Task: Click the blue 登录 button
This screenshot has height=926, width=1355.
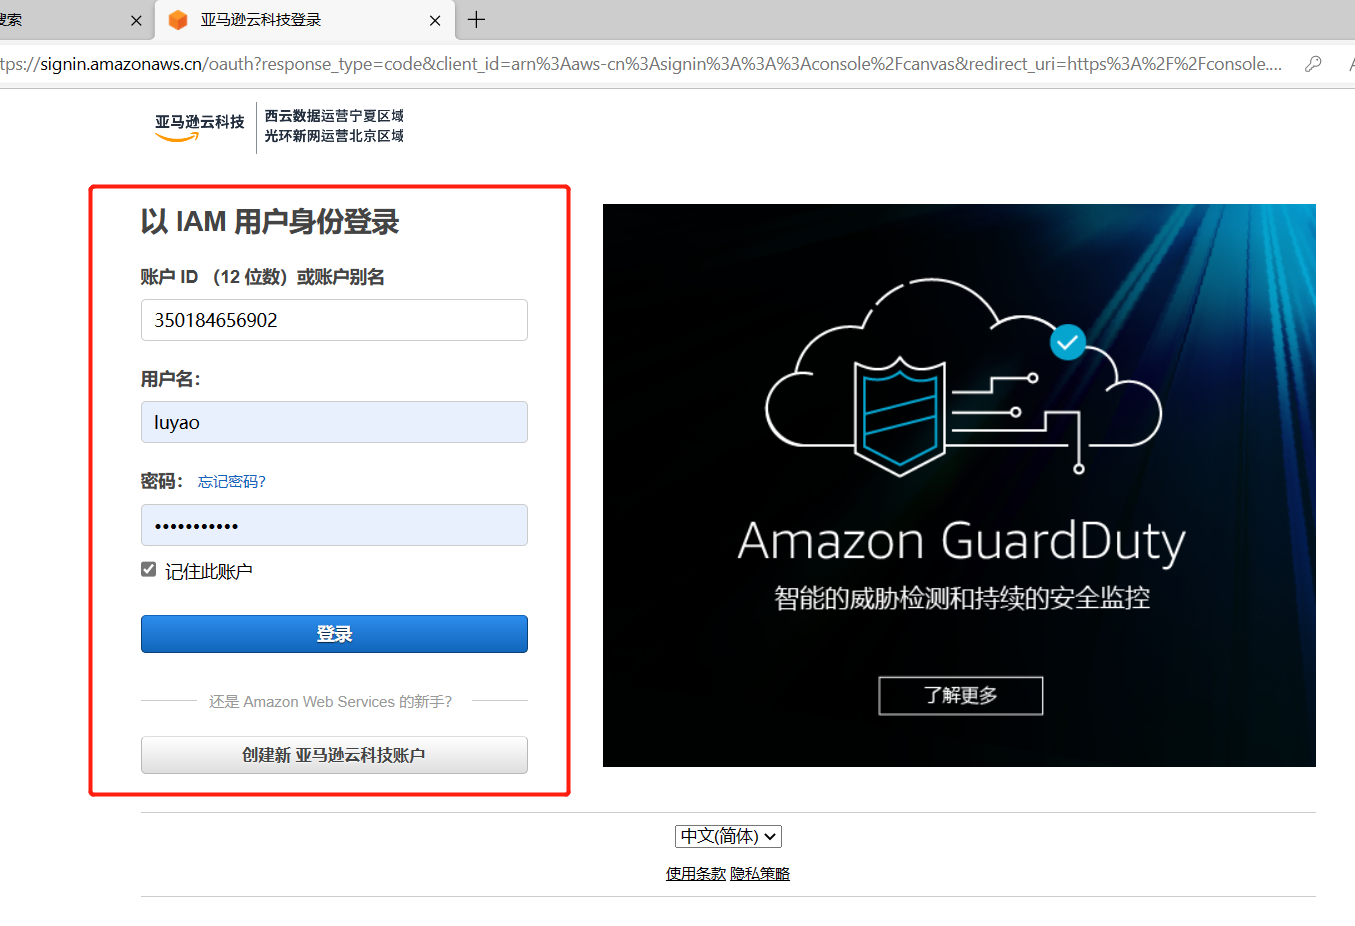Action: (x=334, y=634)
